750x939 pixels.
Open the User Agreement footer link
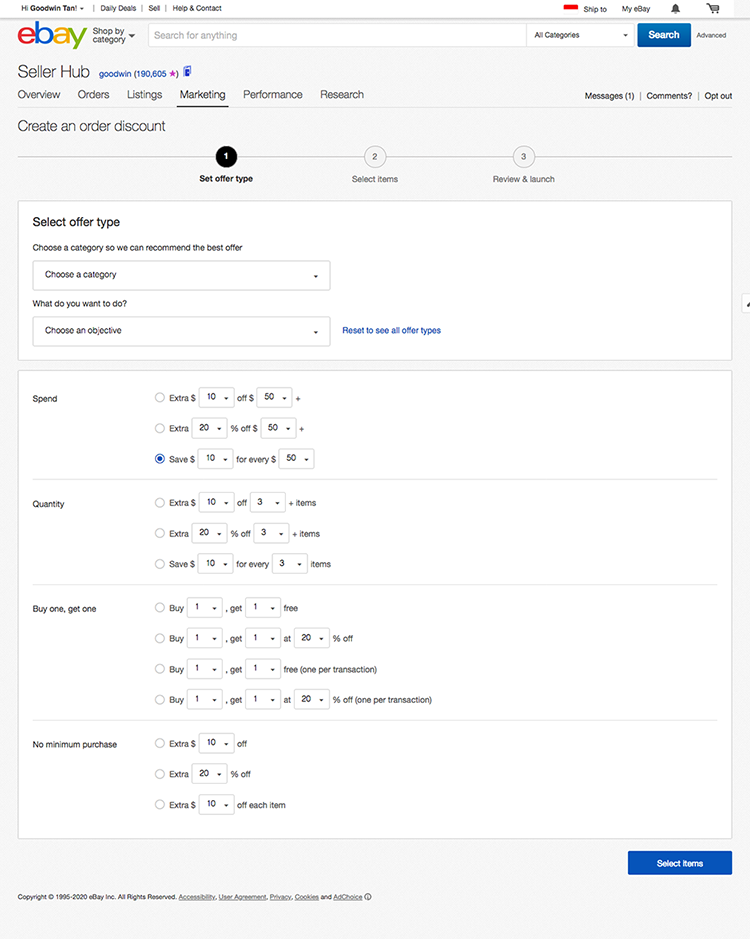point(242,897)
